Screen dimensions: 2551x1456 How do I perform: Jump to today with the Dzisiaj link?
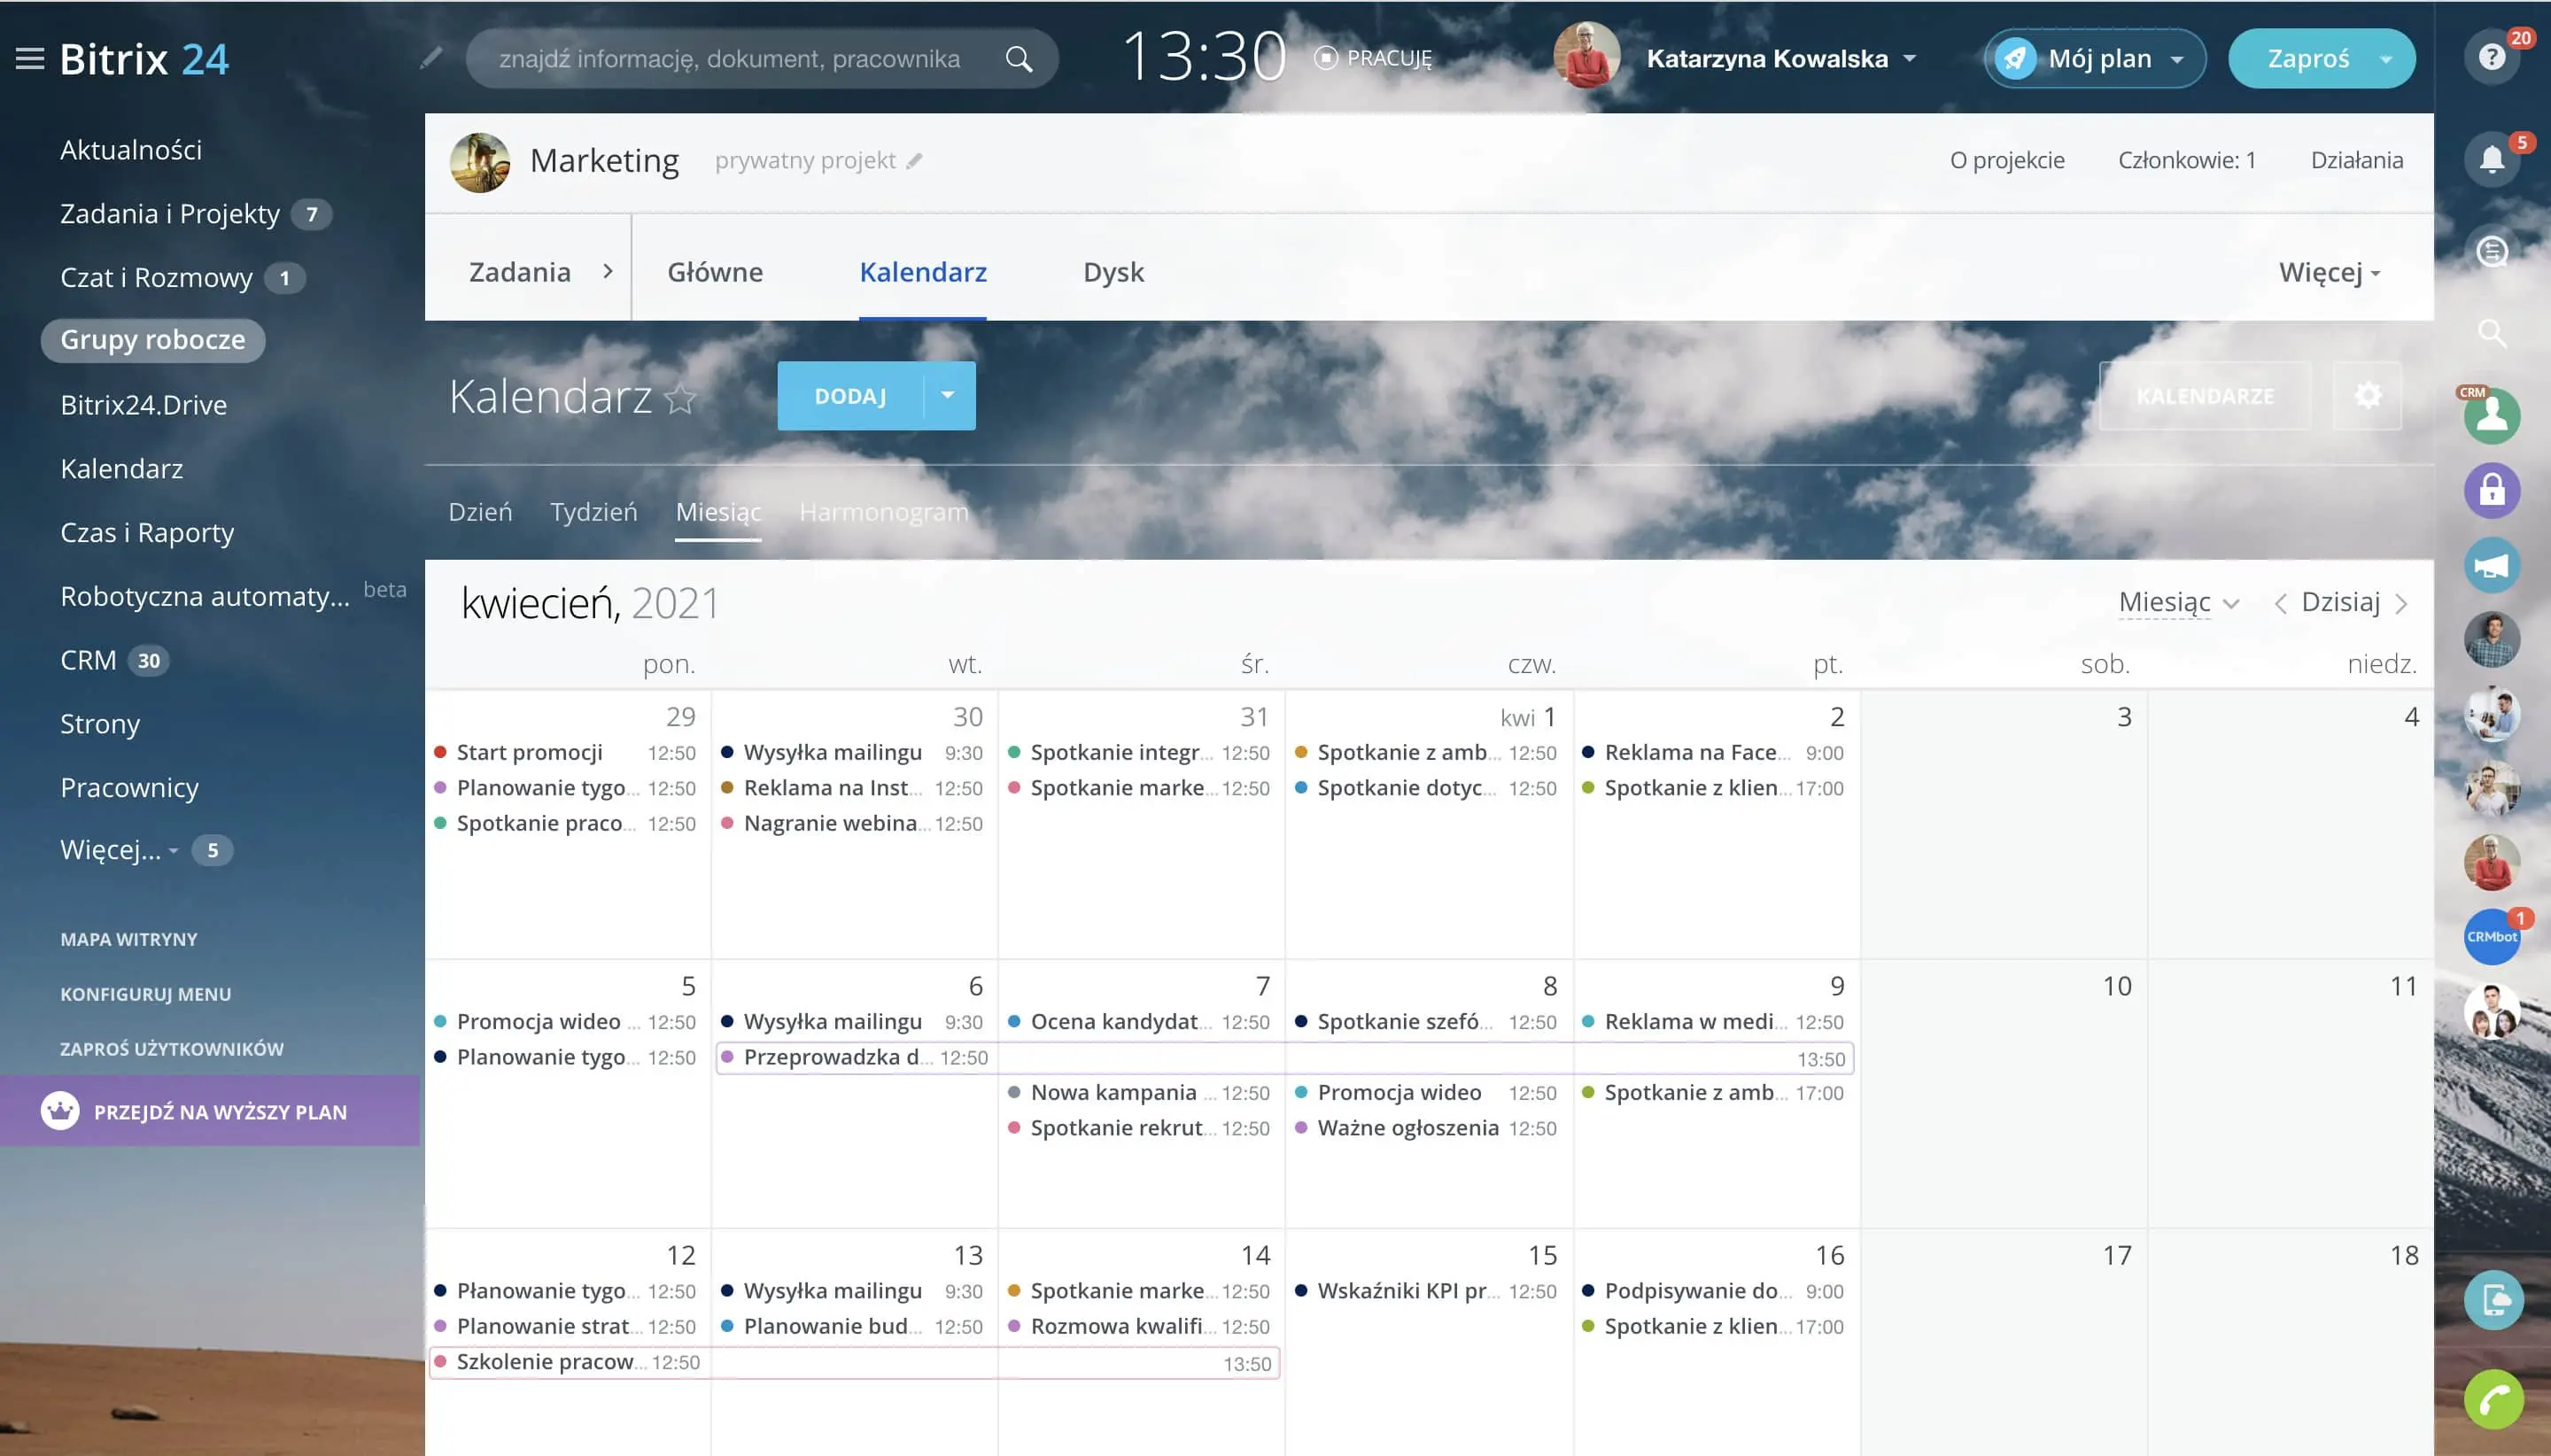tap(2339, 602)
